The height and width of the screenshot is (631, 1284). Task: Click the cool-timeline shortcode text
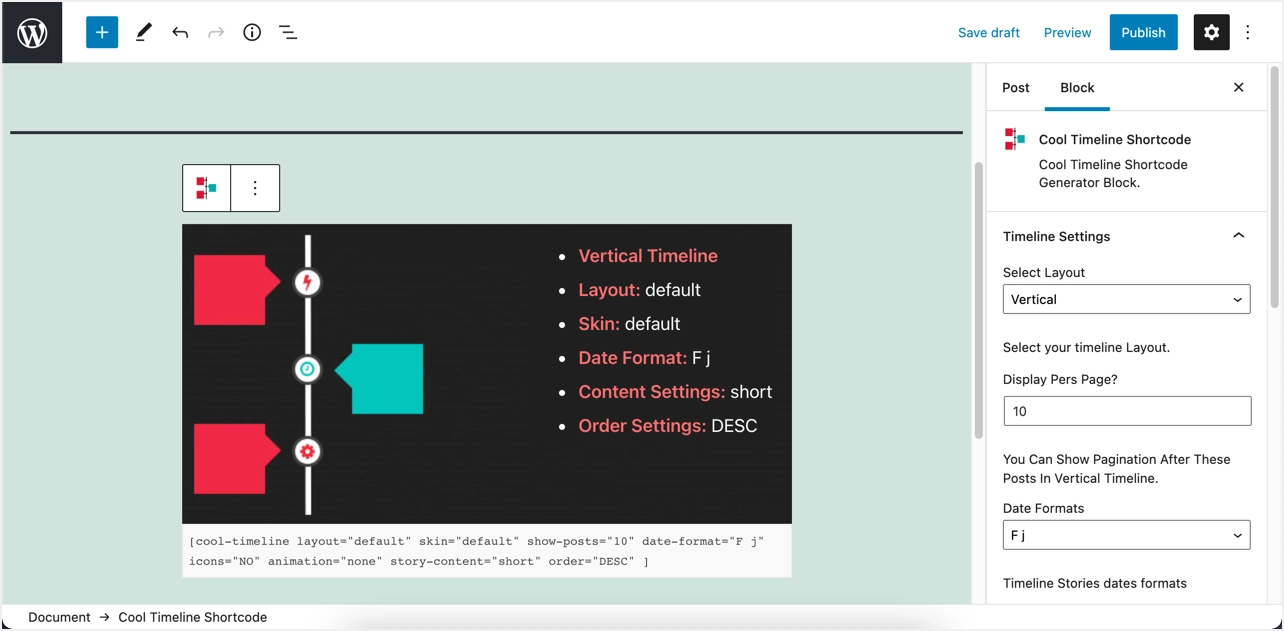(x=476, y=551)
